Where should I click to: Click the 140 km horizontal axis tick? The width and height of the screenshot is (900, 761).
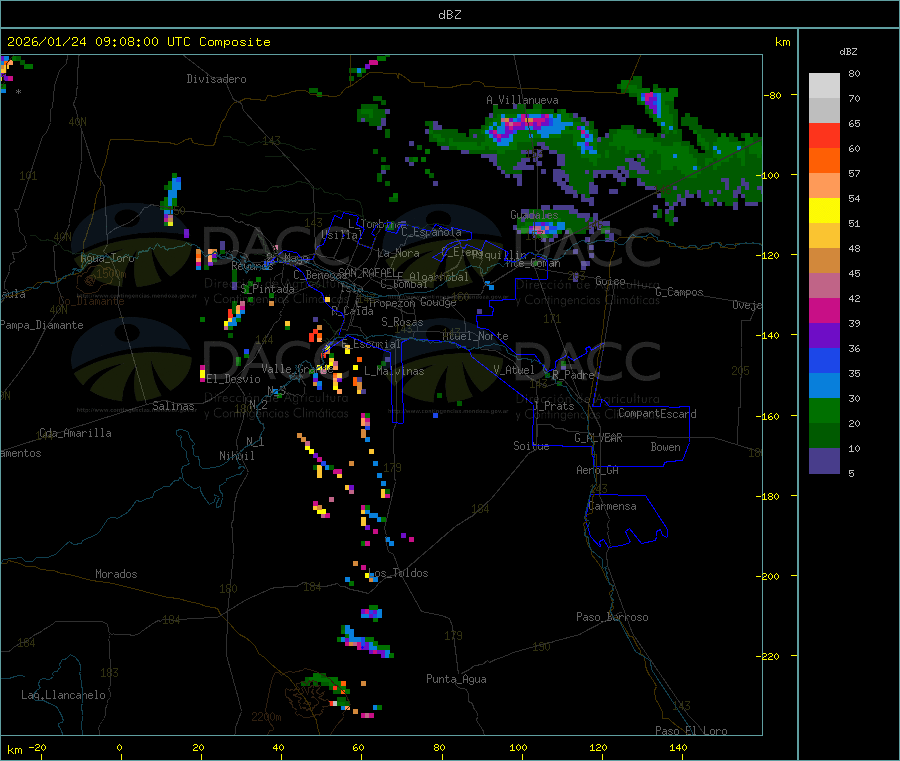click(x=678, y=747)
